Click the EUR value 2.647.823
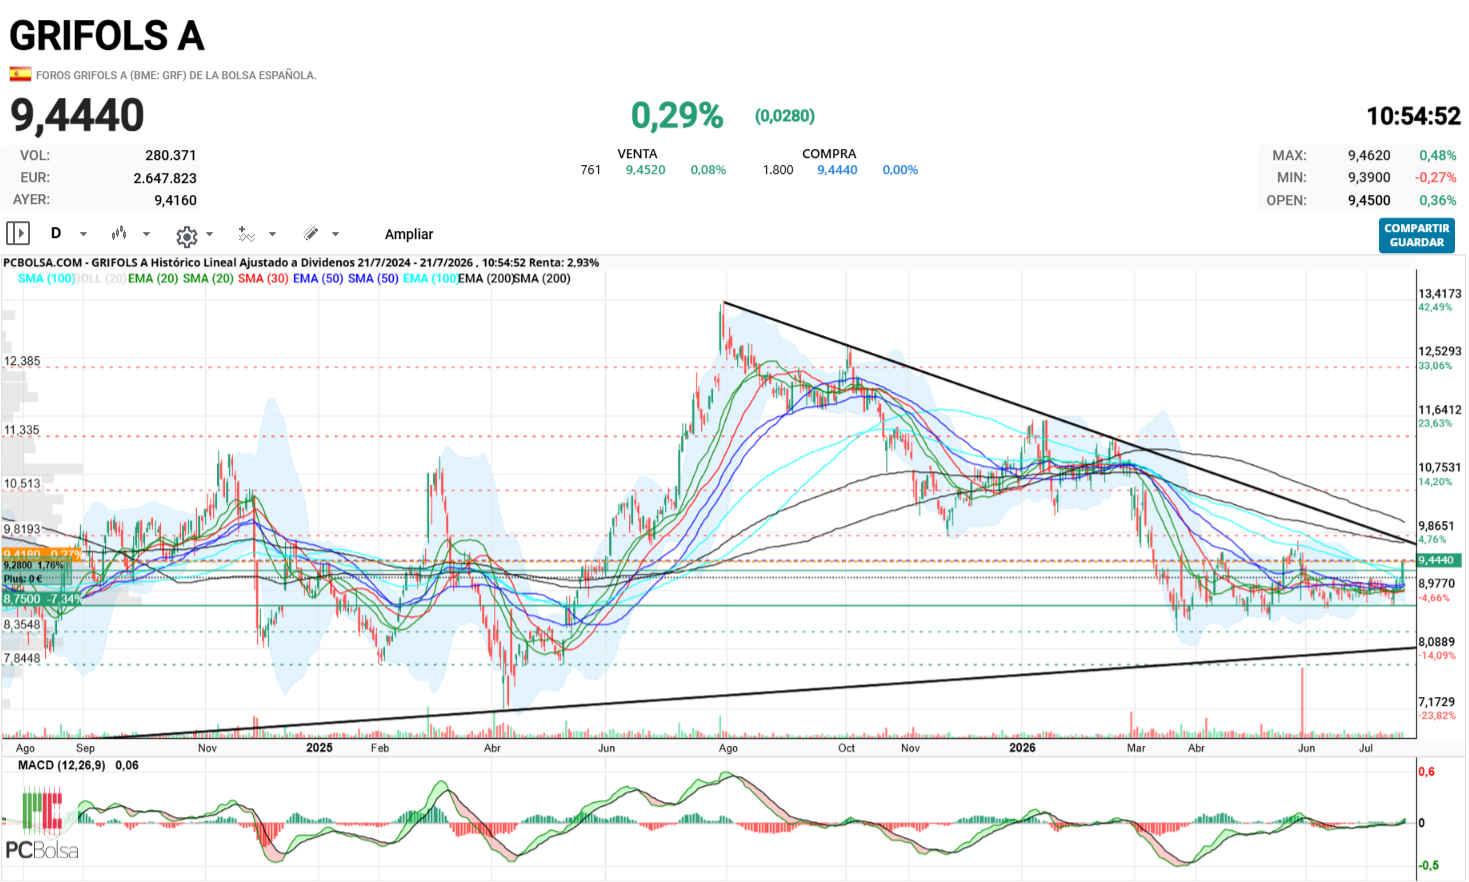 point(165,178)
